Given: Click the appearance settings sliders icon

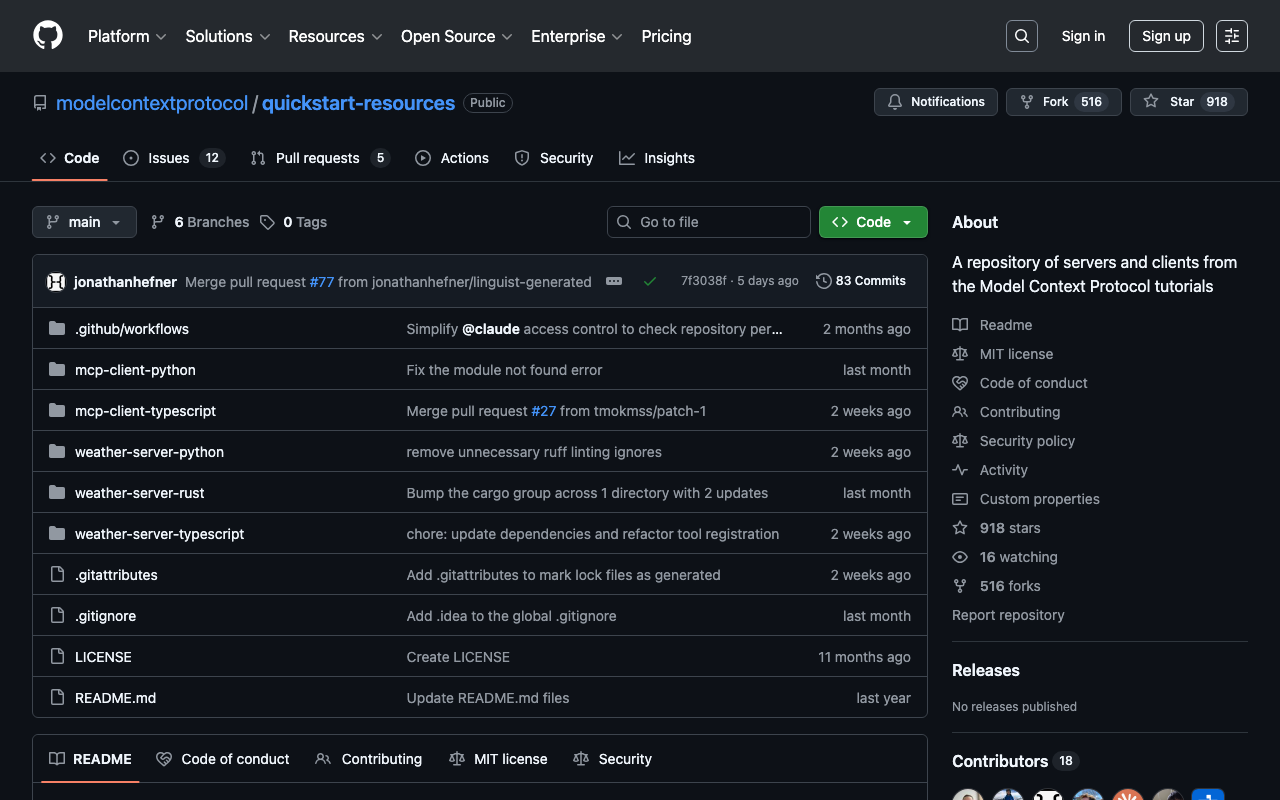Looking at the screenshot, I should point(1231,36).
